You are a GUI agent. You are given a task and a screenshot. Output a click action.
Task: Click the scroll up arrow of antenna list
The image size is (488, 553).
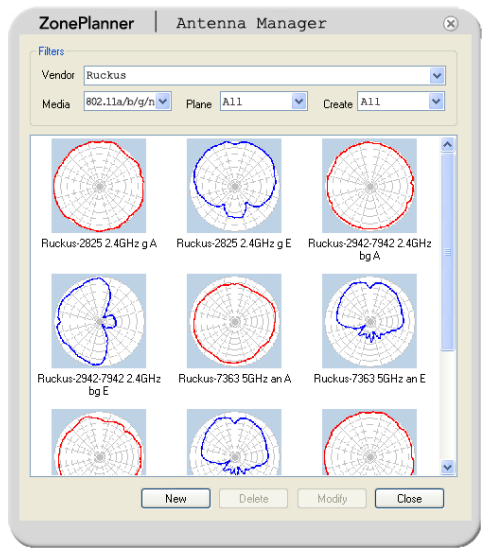click(x=447, y=144)
